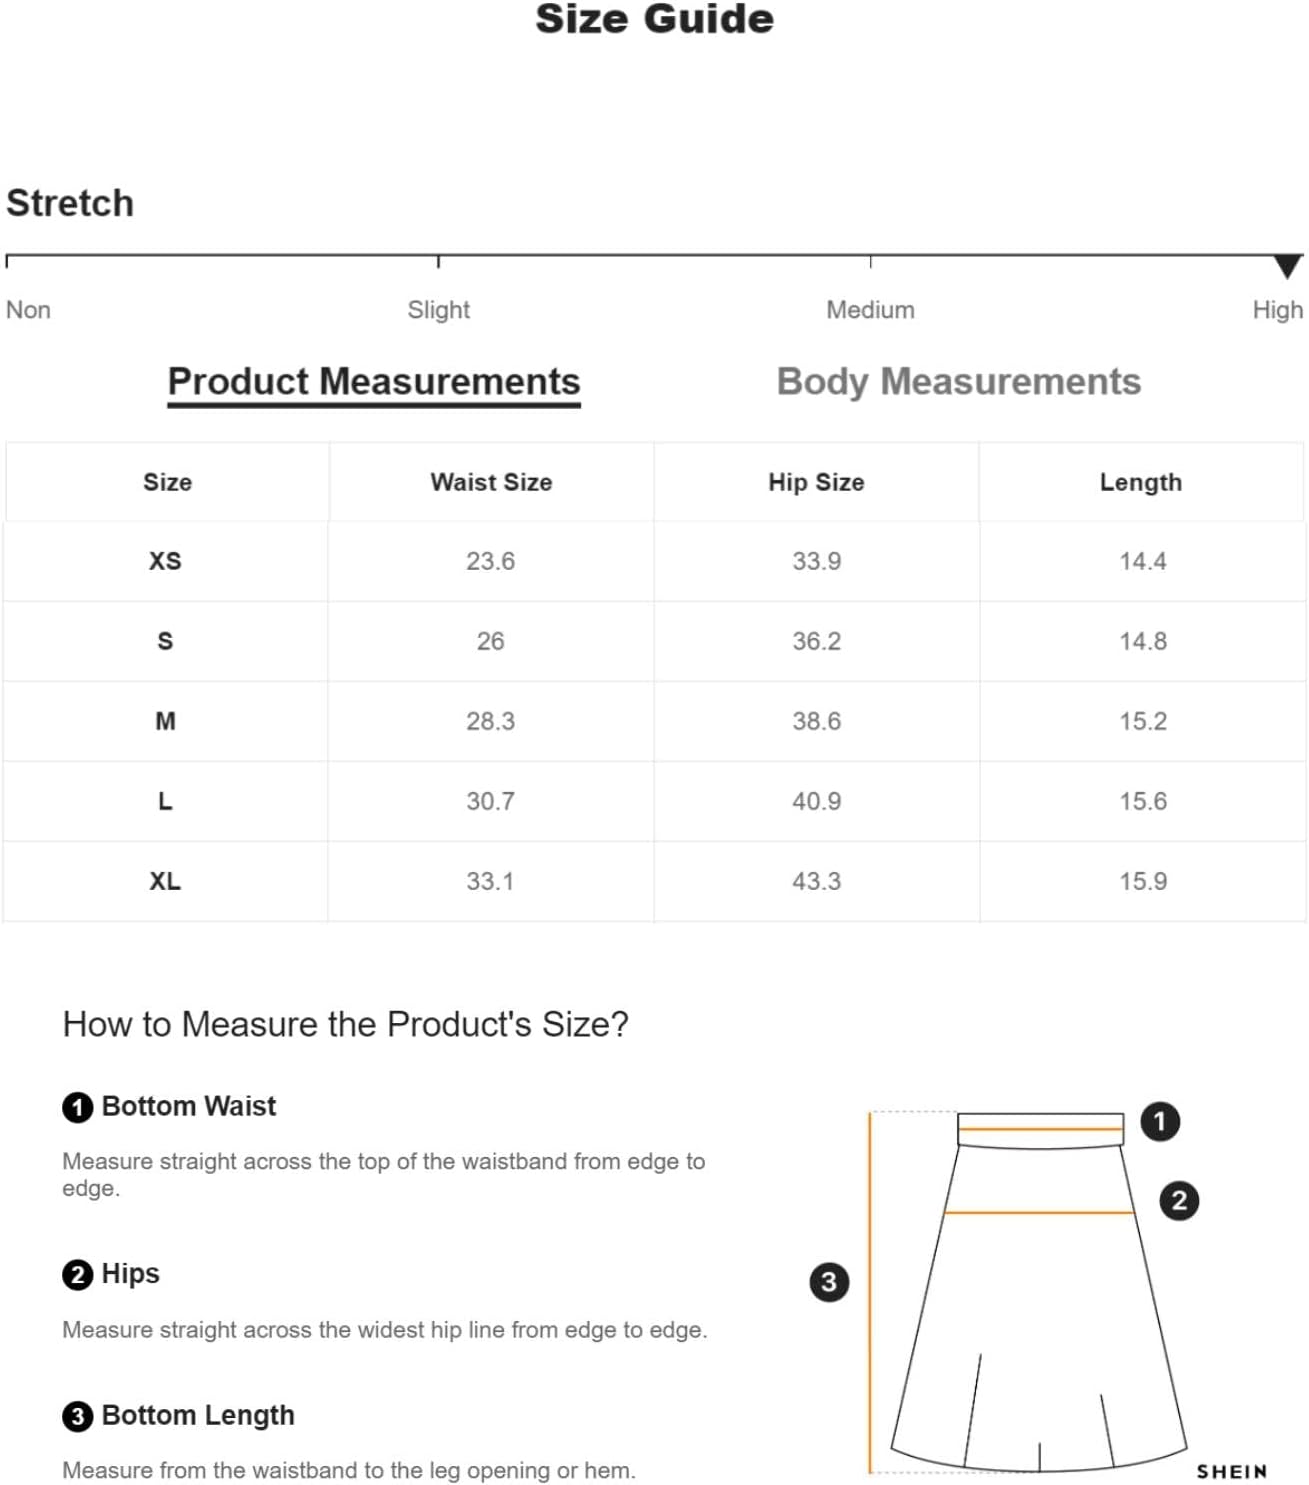
Task: Click the Waist Size column header
Action: point(491,482)
